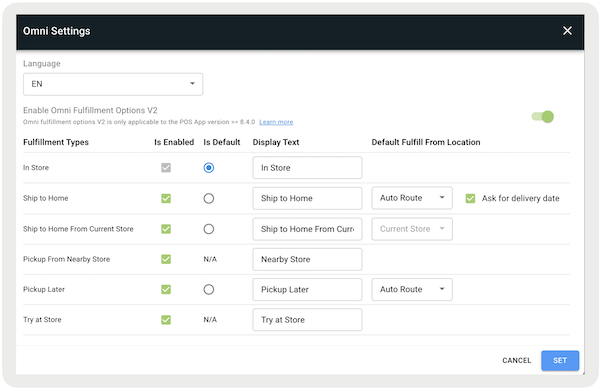Open the Language dropdown showing EN
Viewport: 600px width, 388px height.
point(113,84)
